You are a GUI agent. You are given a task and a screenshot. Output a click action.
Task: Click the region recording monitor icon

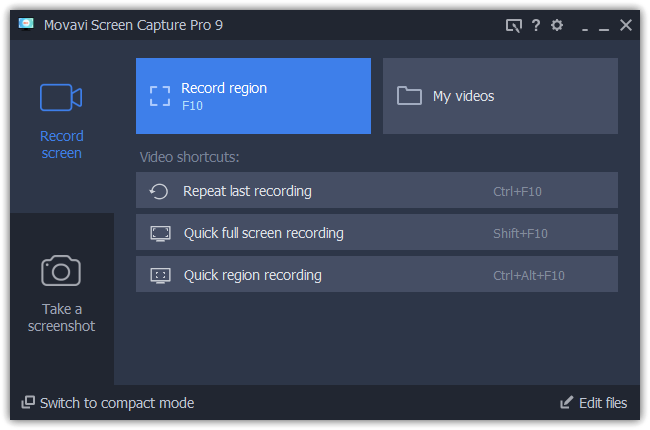[x=160, y=275]
